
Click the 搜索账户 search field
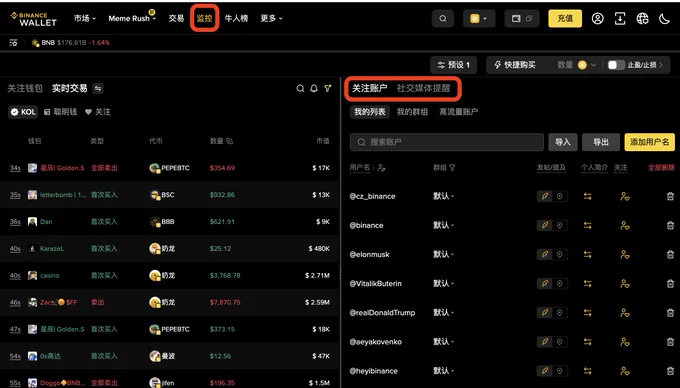click(447, 142)
